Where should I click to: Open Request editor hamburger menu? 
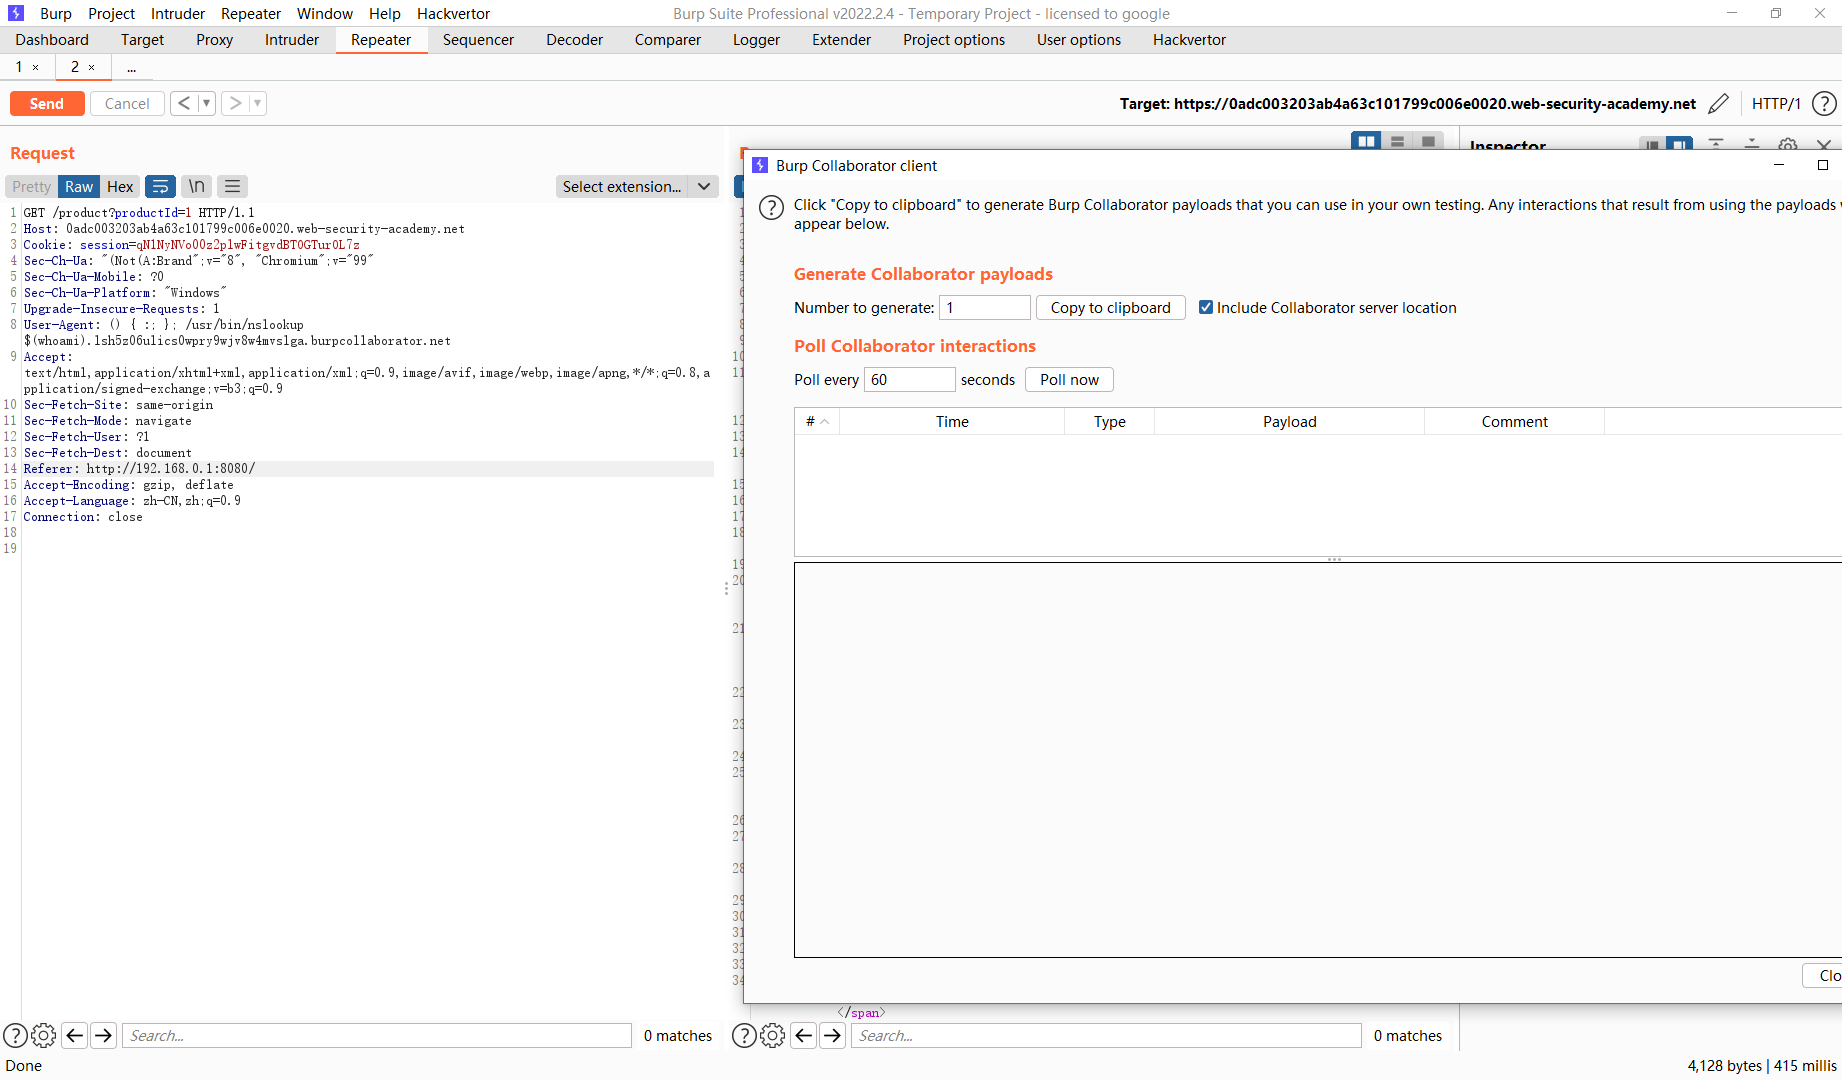click(x=233, y=186)
